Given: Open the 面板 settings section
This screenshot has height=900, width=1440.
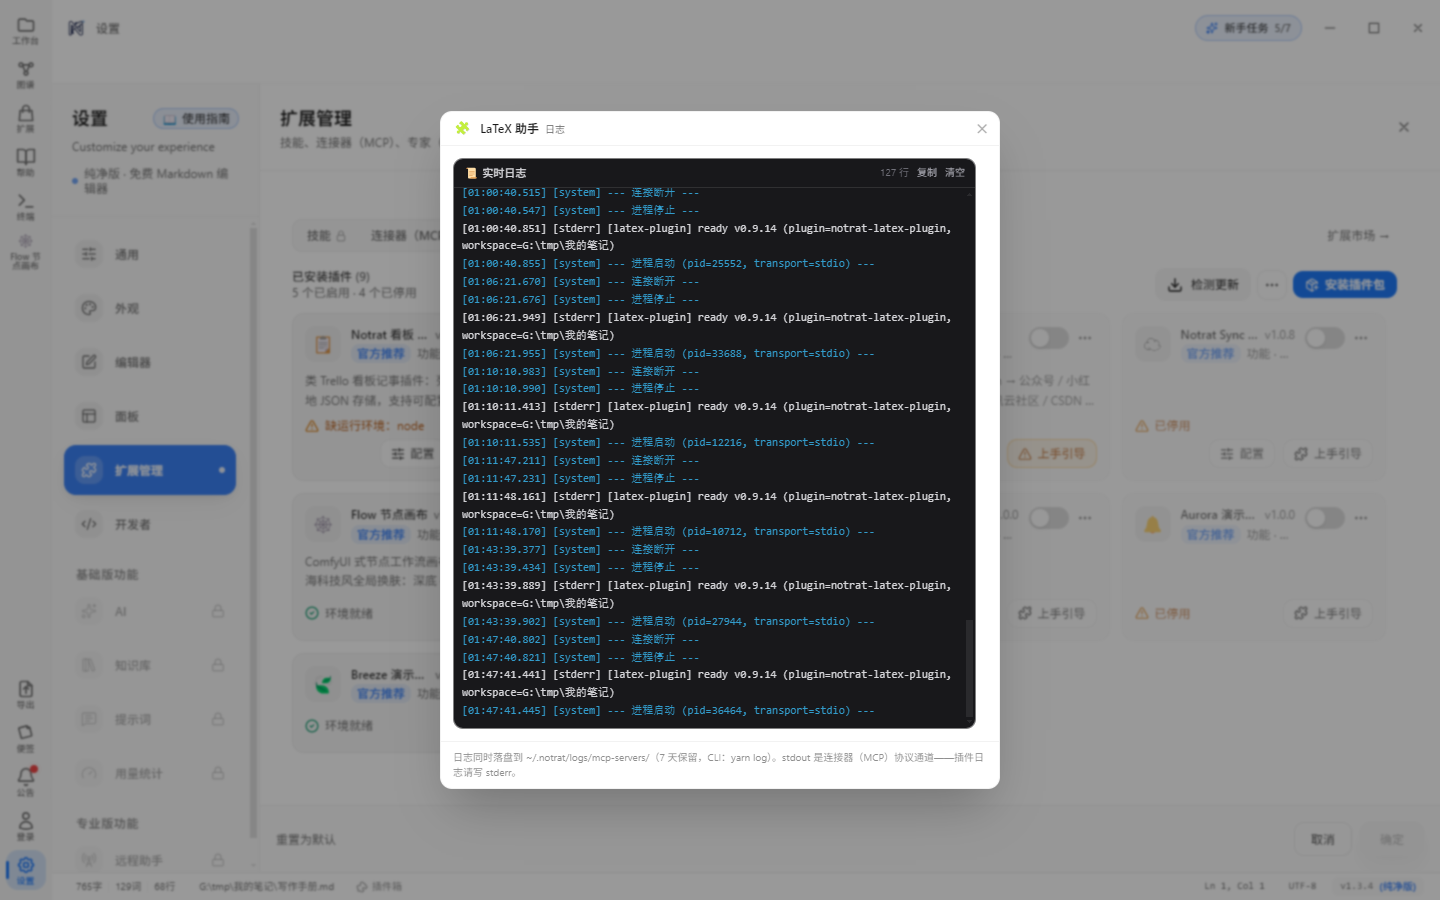Looking at the screenshot, I should (150, 417).
